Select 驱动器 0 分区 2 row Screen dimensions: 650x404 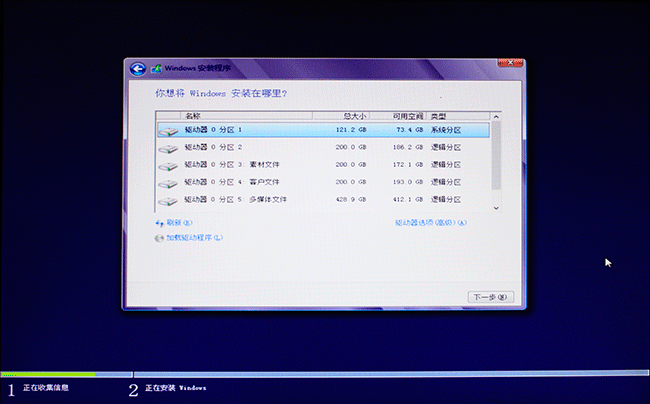(323, 147)
